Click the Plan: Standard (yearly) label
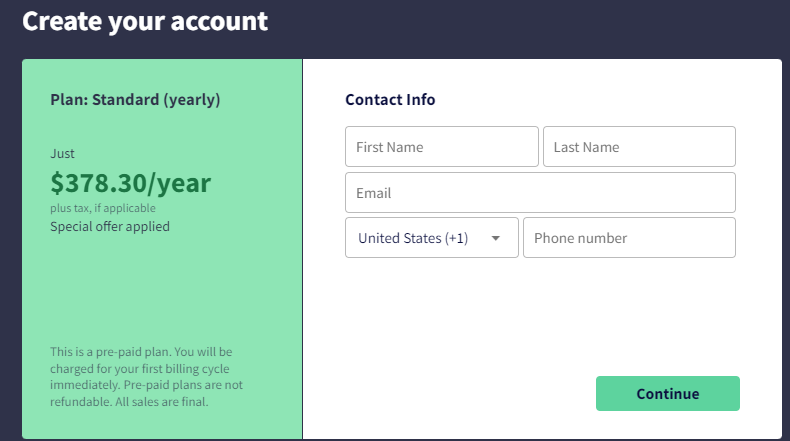The height and width of the screenshot is (441, 790). [135, 100]
